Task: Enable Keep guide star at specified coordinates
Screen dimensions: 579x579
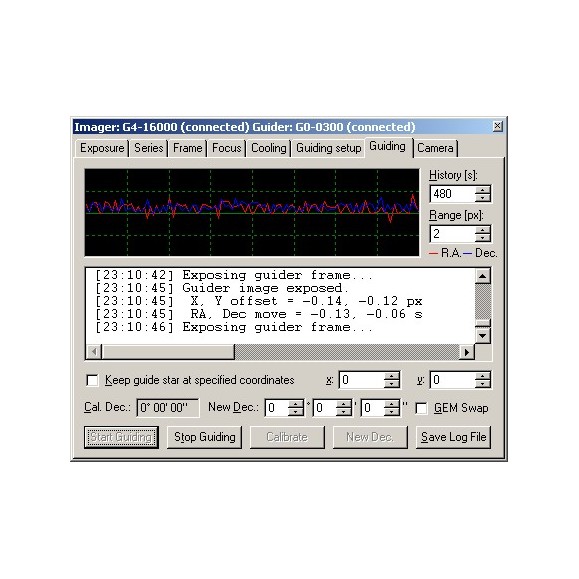Action: point(92,380)
